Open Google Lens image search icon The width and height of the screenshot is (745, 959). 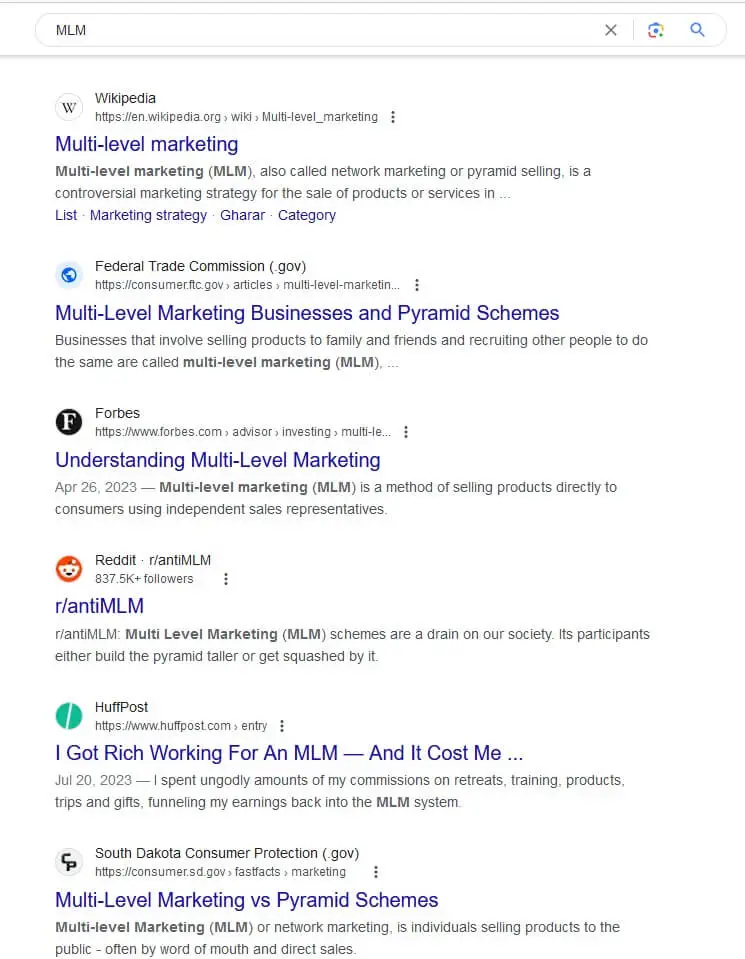tap(656, 30)
